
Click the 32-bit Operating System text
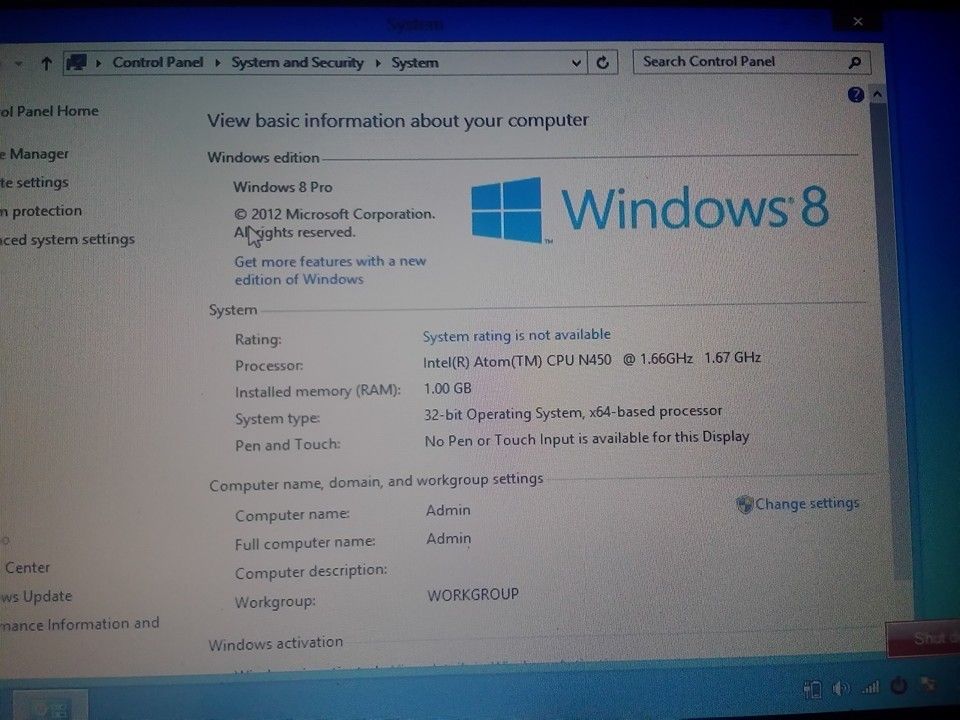pos(572,413)
